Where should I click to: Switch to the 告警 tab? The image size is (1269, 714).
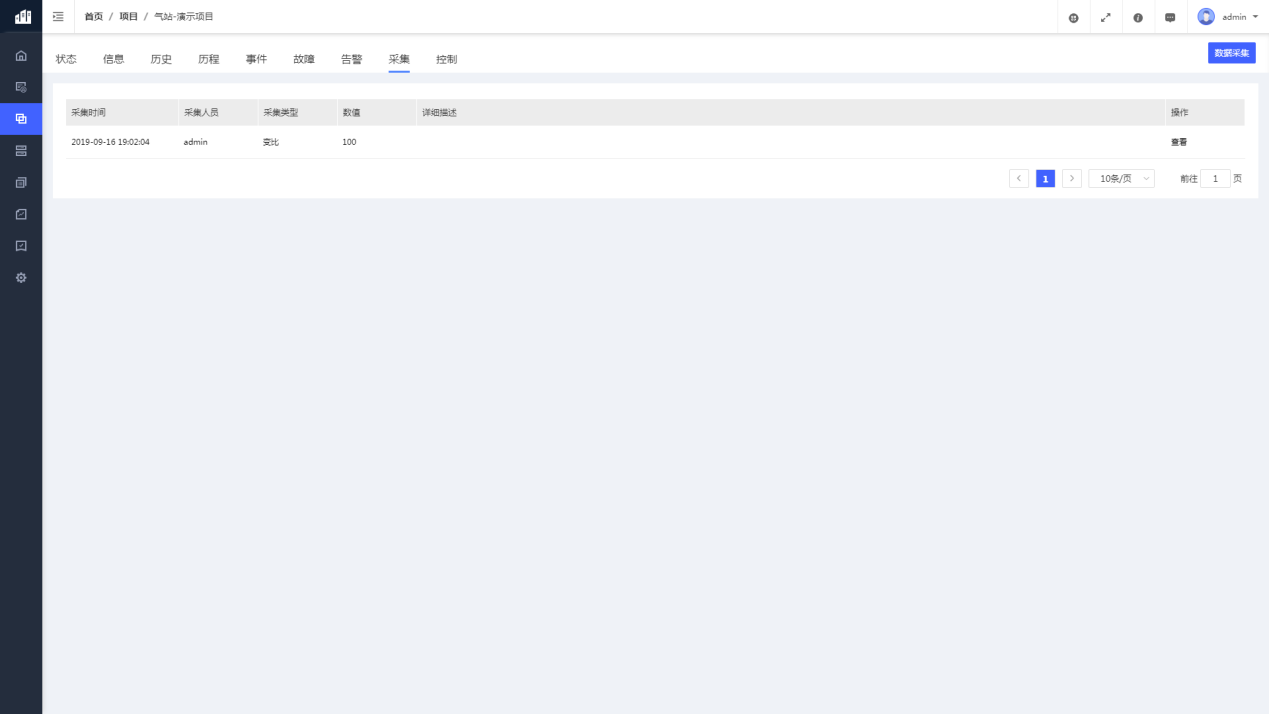tap(351, 59)
